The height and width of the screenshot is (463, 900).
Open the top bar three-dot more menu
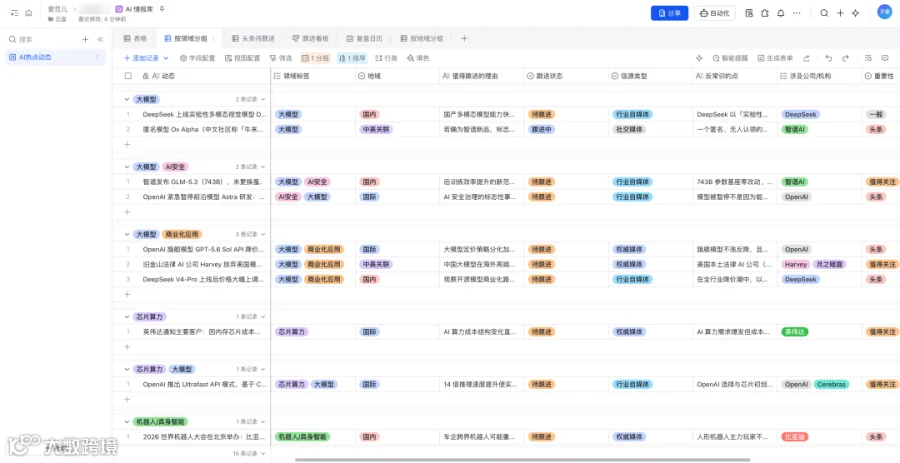(x=797, y=13)
